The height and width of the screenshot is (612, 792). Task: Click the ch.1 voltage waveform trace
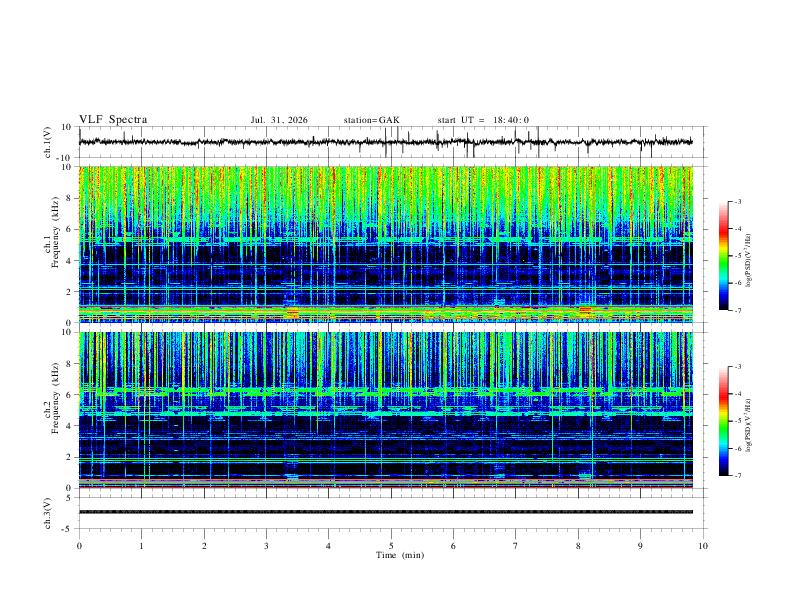[386, 142]
